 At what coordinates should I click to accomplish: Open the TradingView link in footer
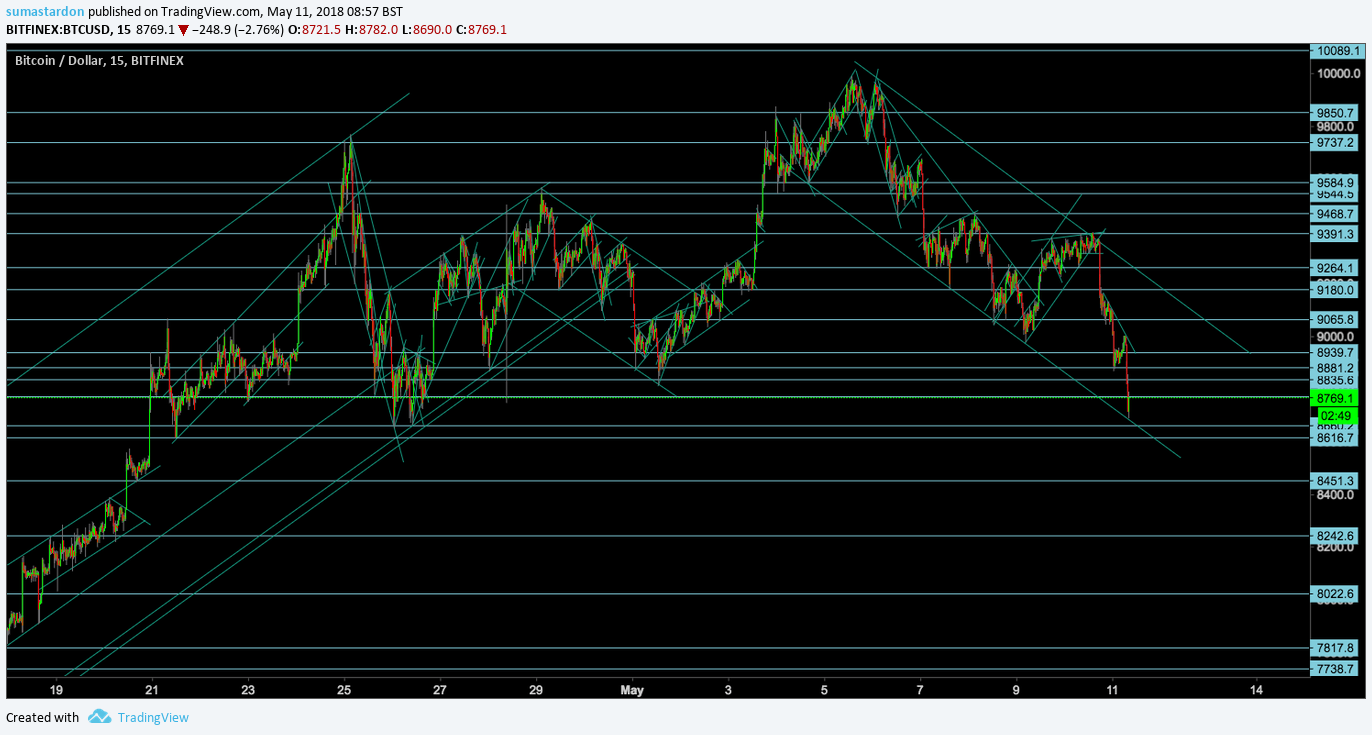point(153,717)
